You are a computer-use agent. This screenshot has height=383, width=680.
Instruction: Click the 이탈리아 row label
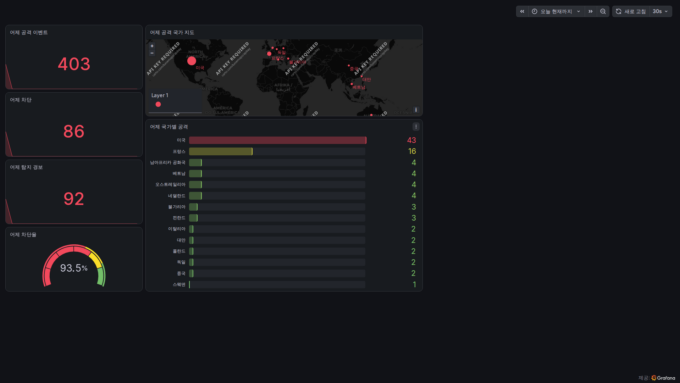tap(177, 229)
